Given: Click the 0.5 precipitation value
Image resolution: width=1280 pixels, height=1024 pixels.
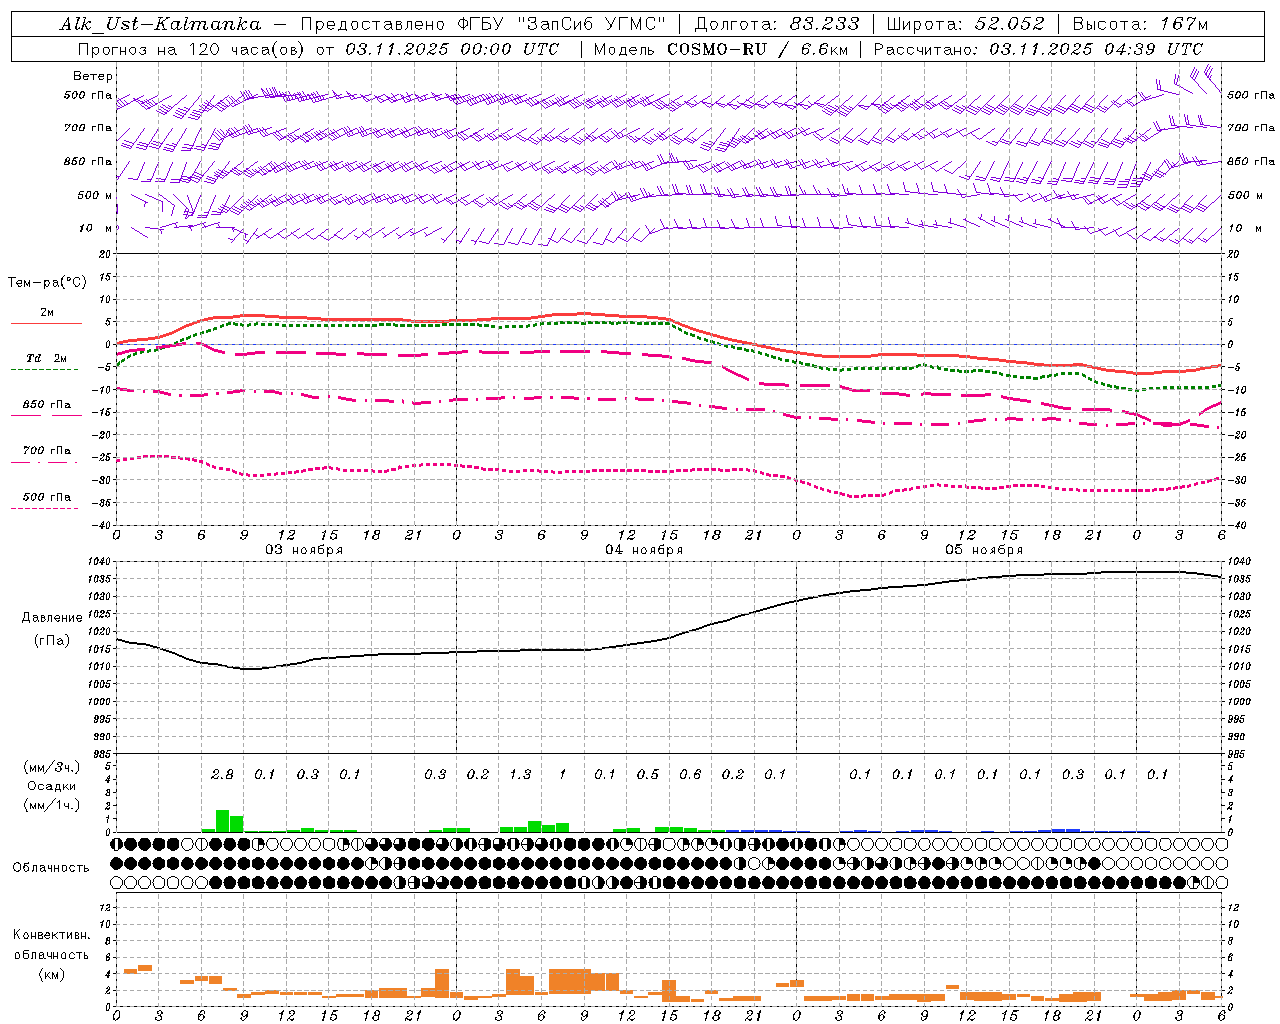Looking at the screenshot, I should 648,775.
